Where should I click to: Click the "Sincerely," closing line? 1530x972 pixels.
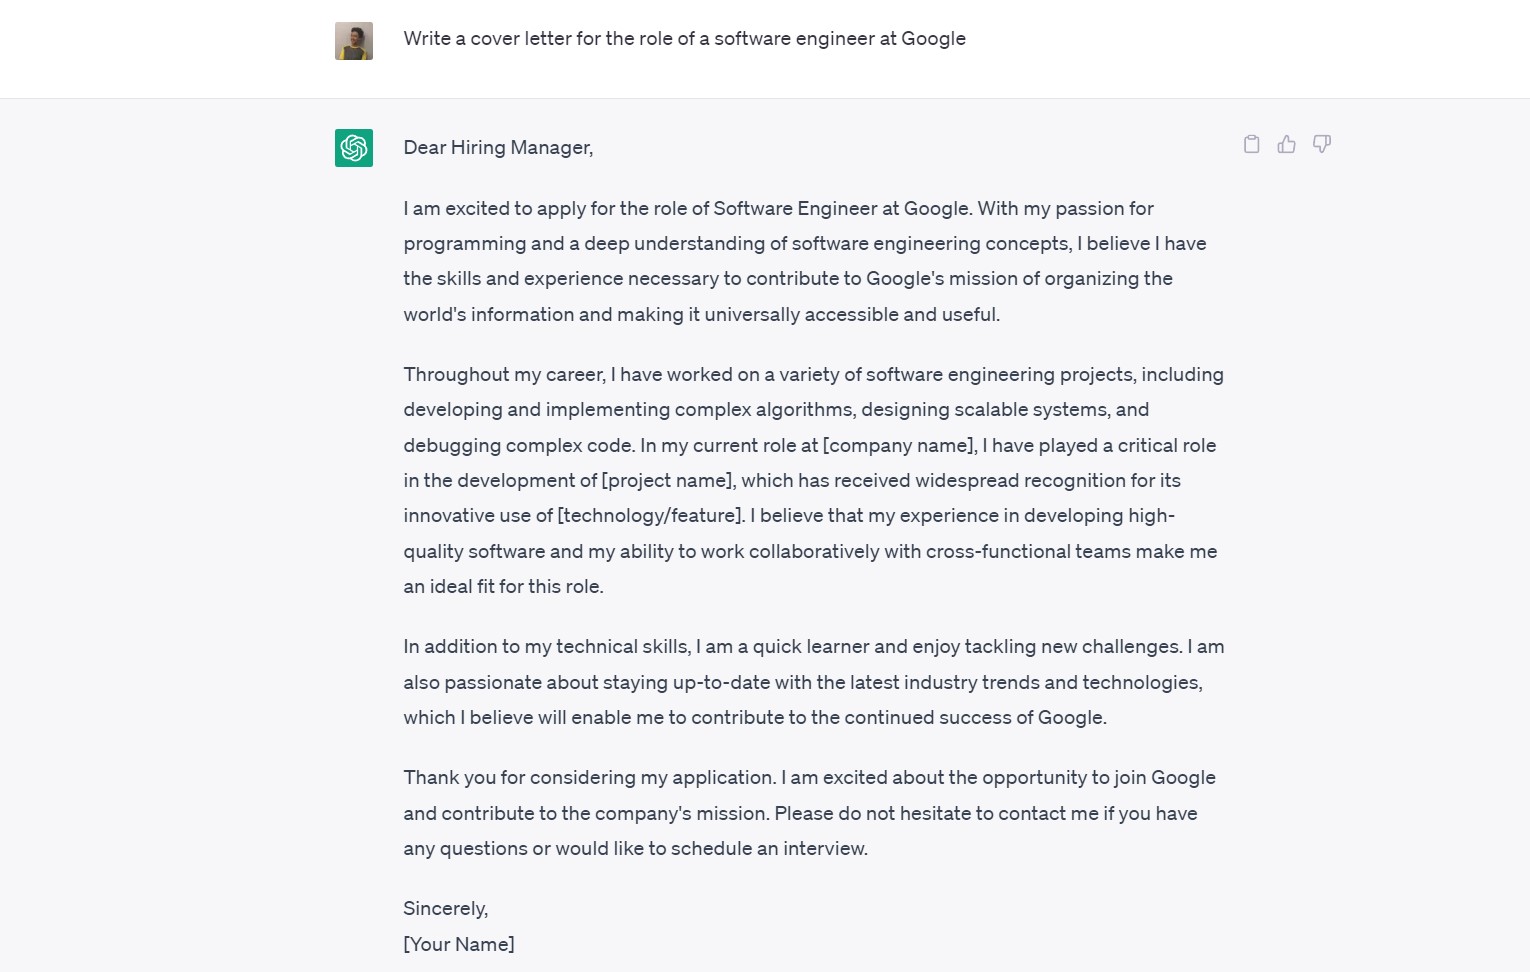click(x=446, y=909)
